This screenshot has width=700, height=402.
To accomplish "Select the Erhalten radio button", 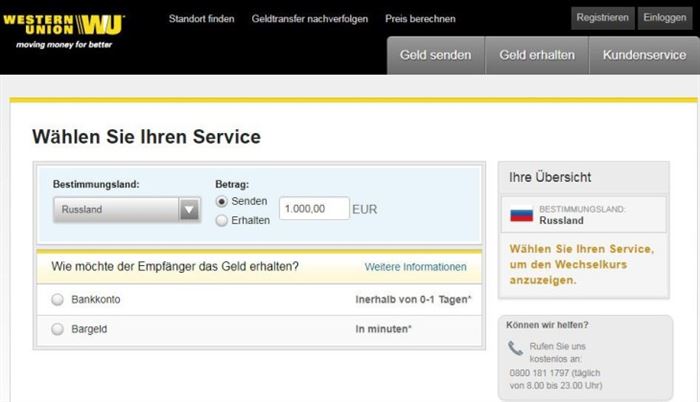I will (221, 221).
